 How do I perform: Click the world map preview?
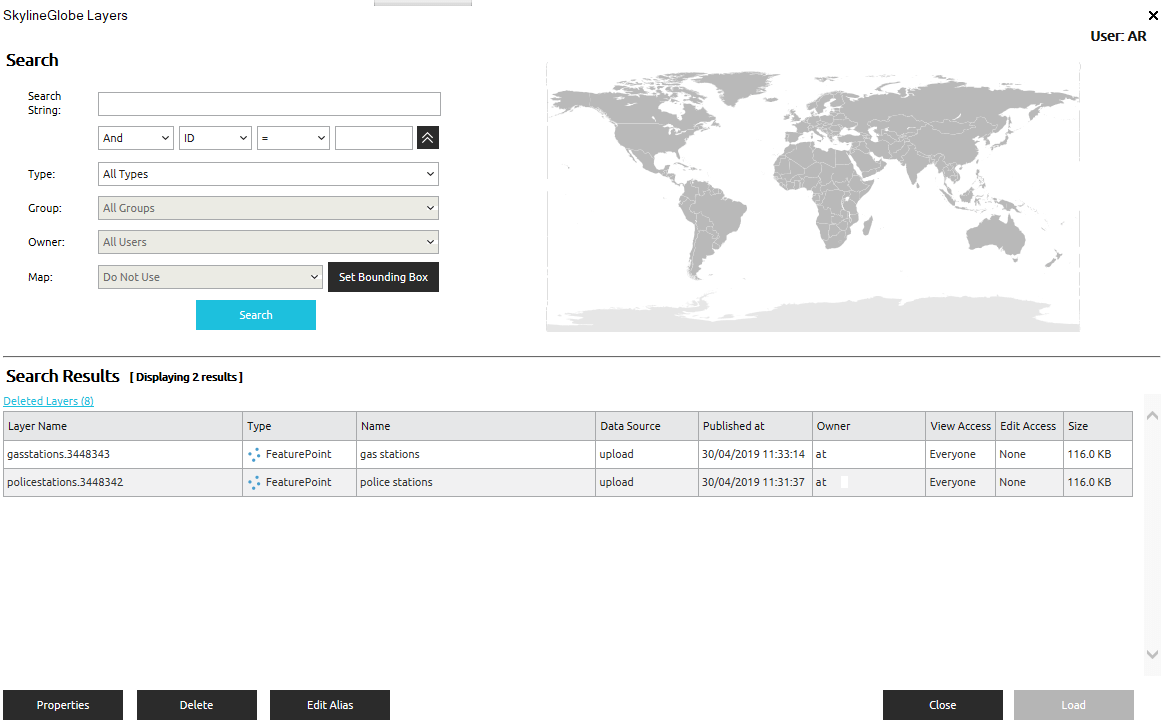coord(812,195)
